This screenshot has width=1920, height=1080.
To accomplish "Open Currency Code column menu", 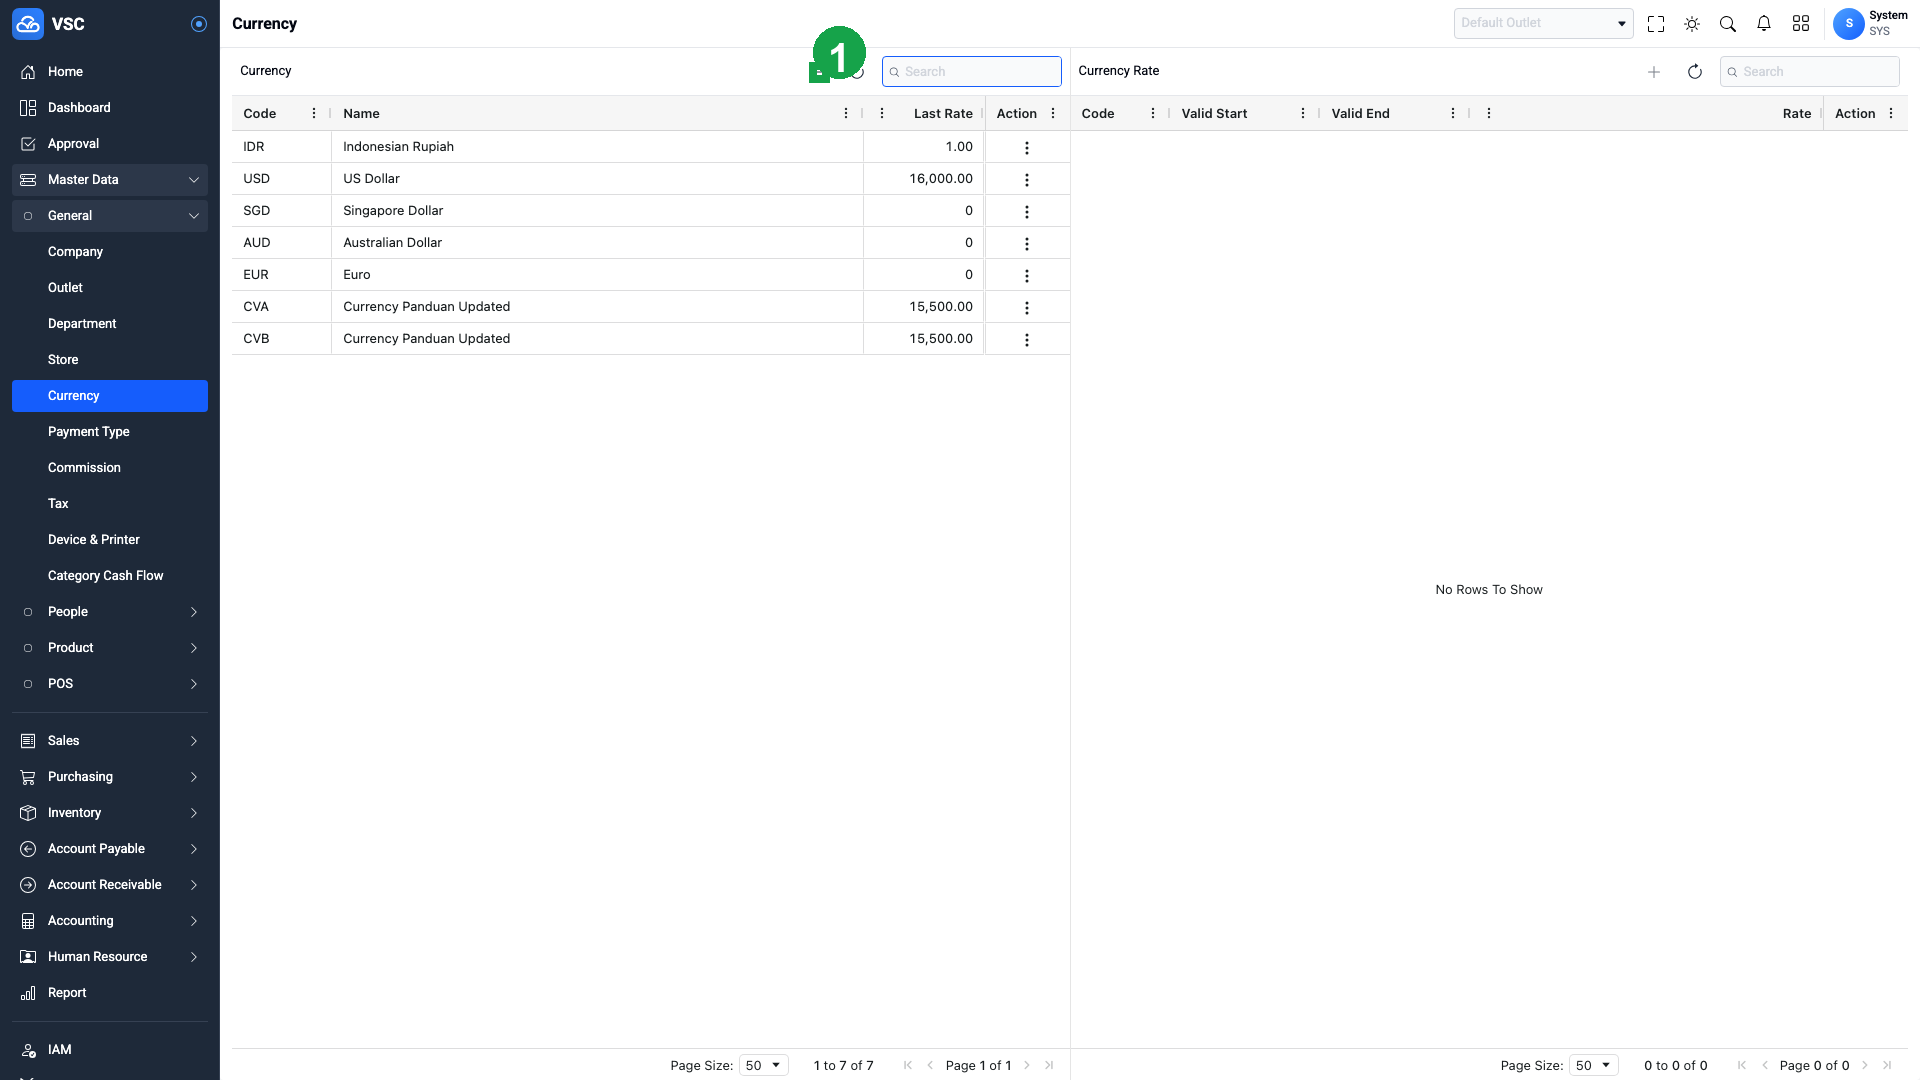I will coord(314,114).
